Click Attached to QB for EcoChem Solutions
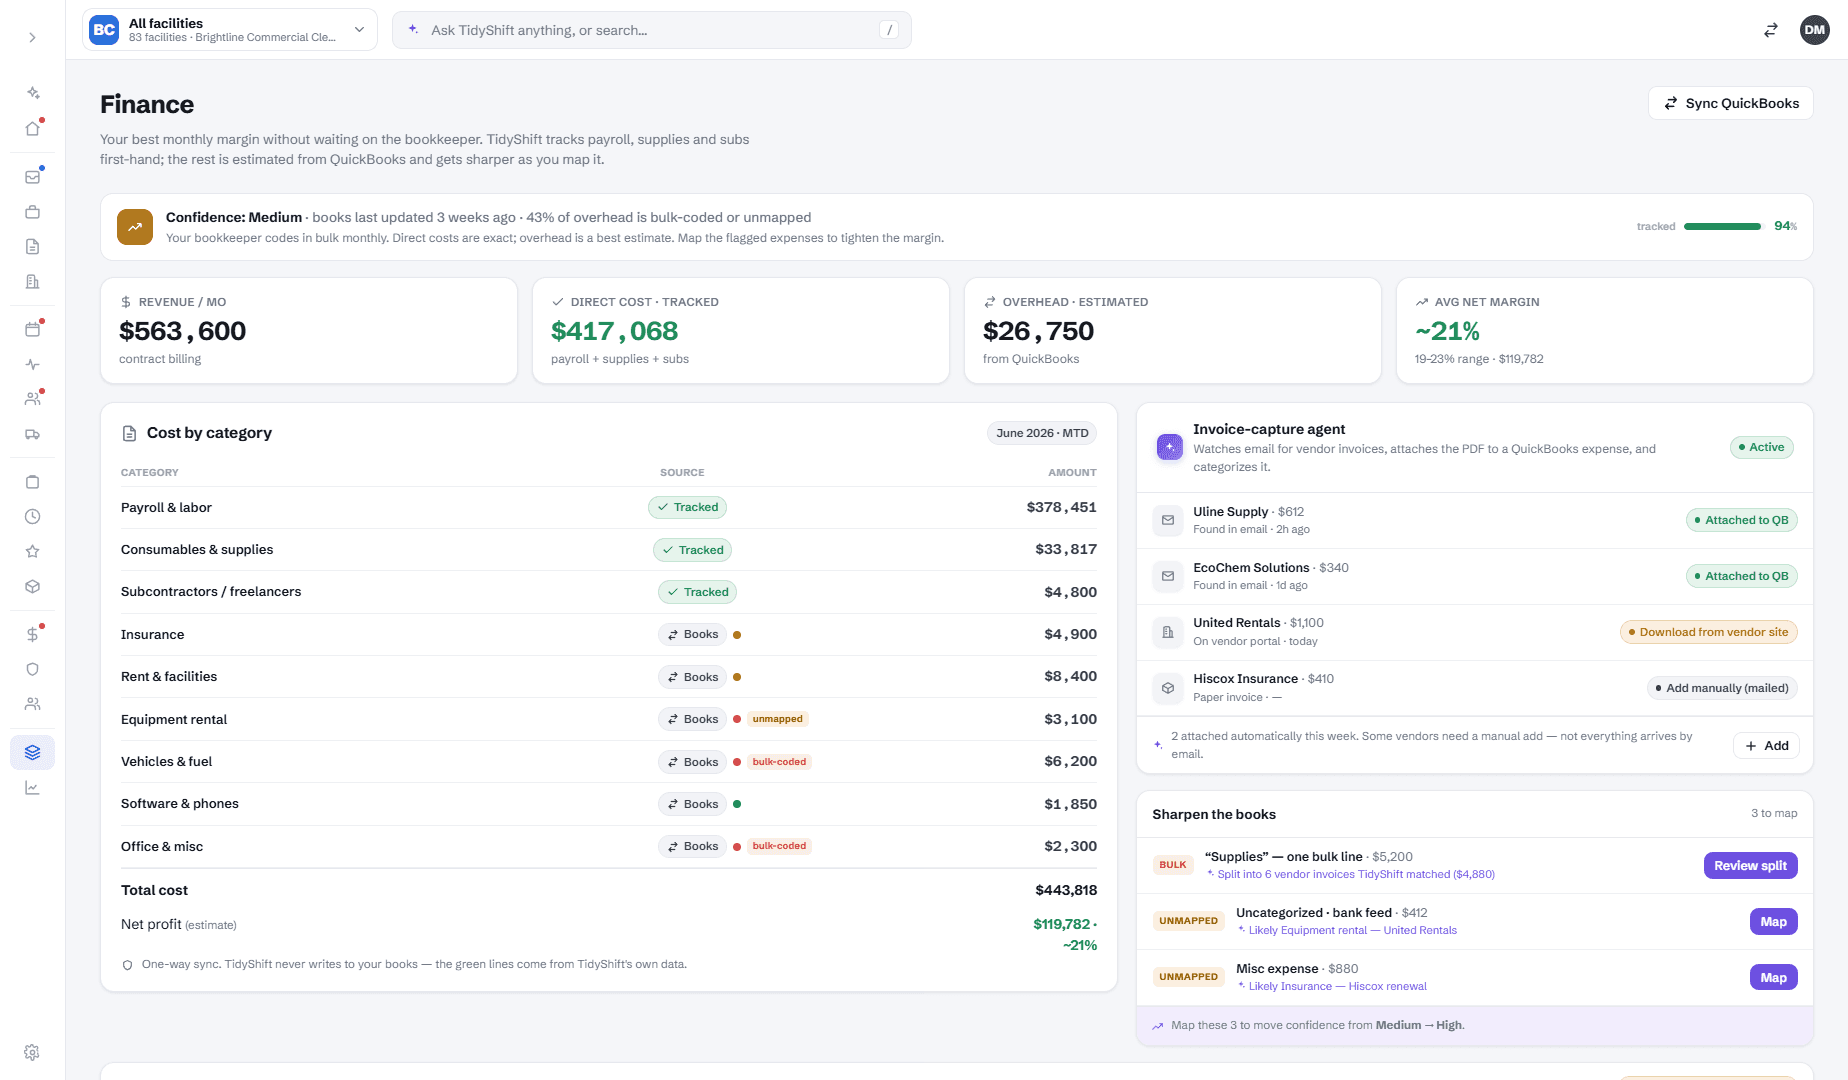The height and width of the screenshot is (1080, 1848). pos(1741,576)
